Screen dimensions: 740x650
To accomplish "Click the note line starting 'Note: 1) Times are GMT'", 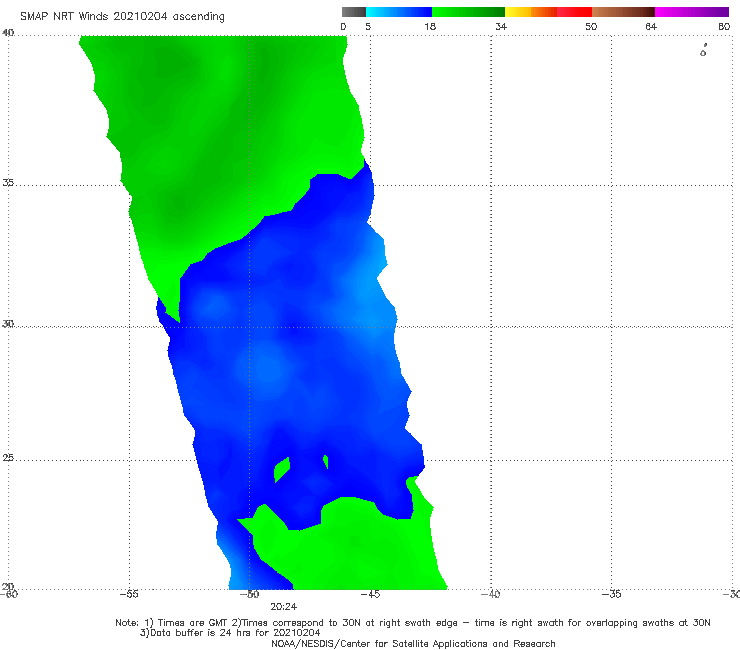I will 413,623.
